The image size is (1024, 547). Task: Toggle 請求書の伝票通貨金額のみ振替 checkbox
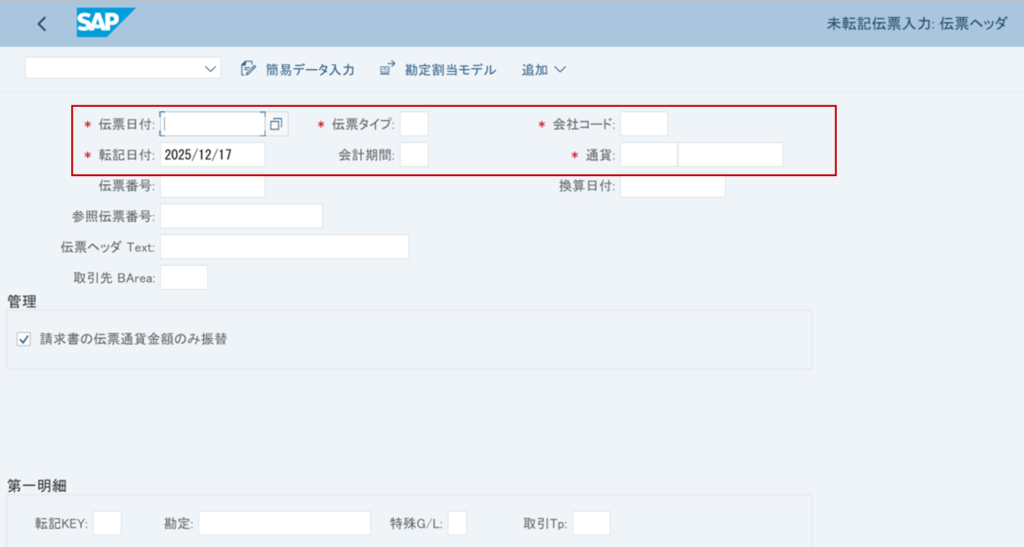[24, 340]
